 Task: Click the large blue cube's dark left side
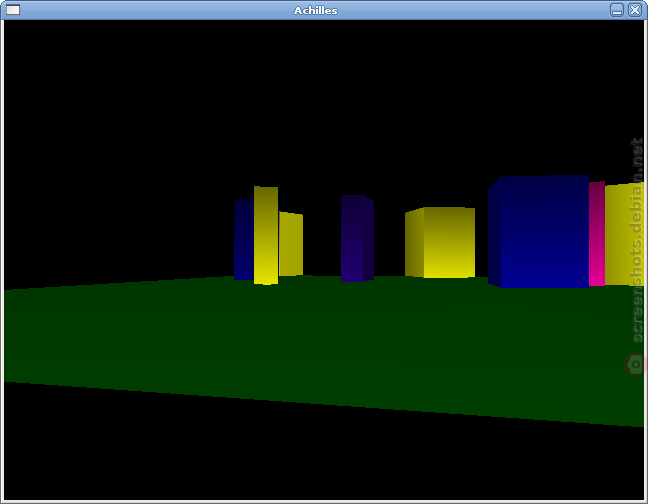(494, 233)
